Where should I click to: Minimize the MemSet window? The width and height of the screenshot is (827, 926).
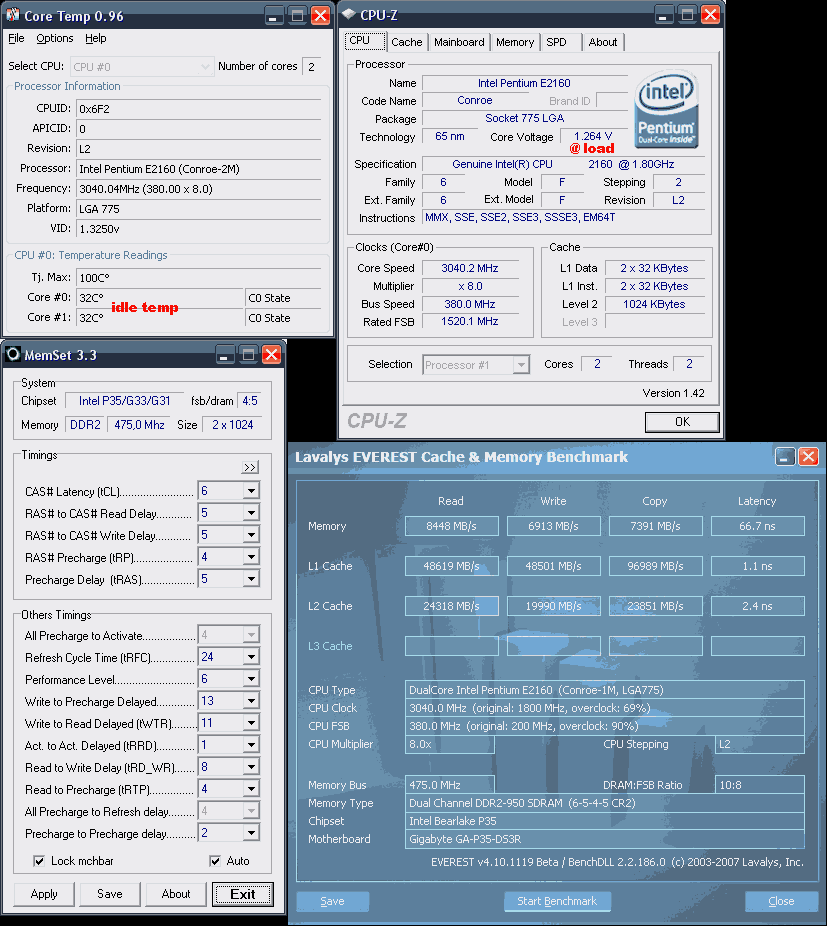click(x=224, y=355)
